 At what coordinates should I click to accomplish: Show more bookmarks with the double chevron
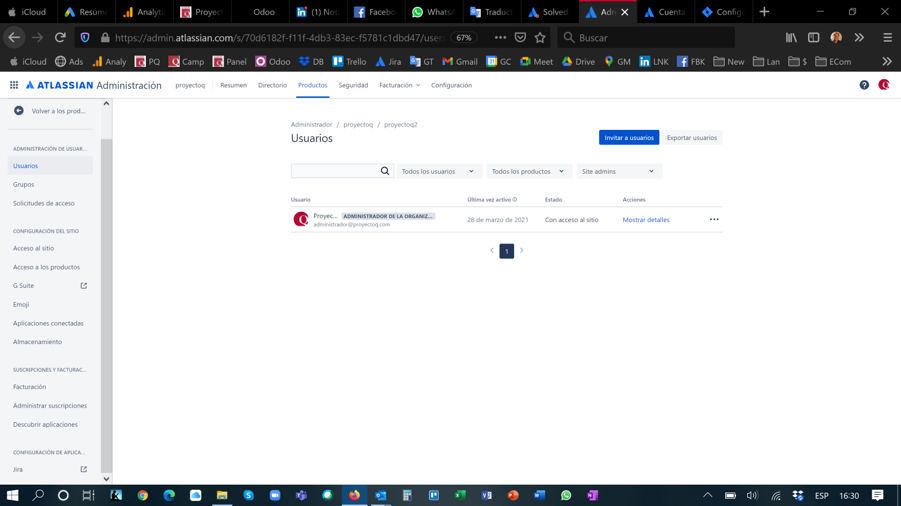887,61
